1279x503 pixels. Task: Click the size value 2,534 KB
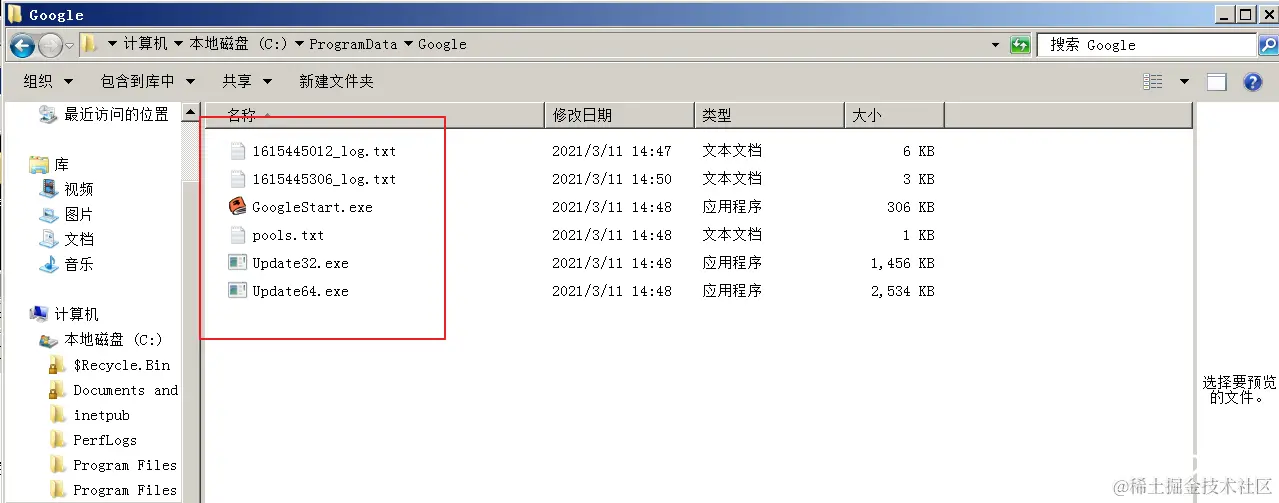[x=903, y=291]
